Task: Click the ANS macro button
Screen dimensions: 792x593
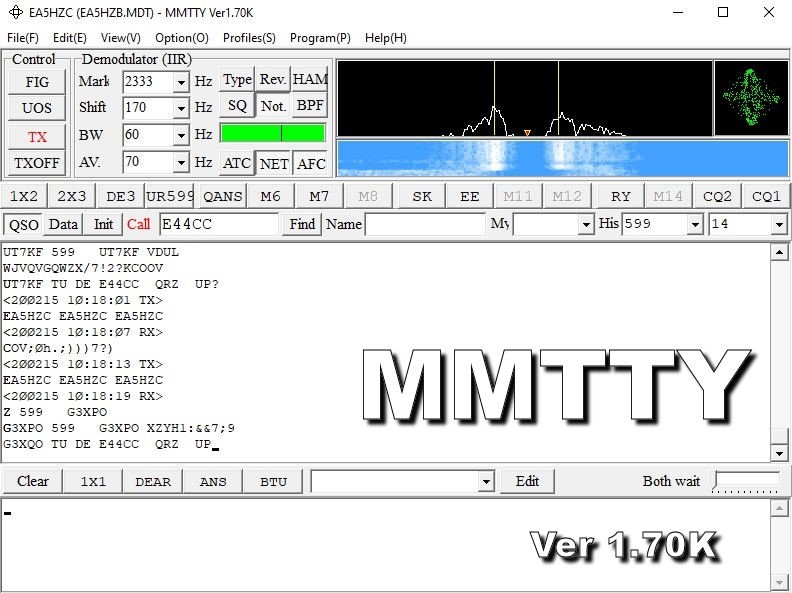Action: (x=213, y=481)
